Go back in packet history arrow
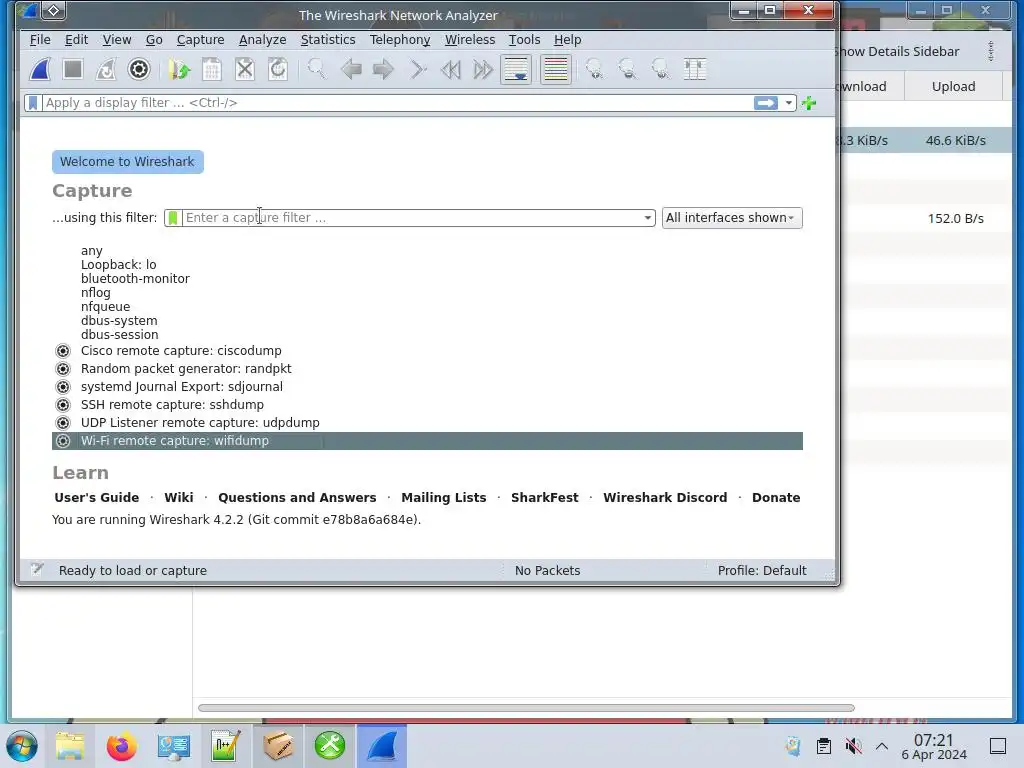The width and height of the screenshot is (1024, 768). (351, 69)
